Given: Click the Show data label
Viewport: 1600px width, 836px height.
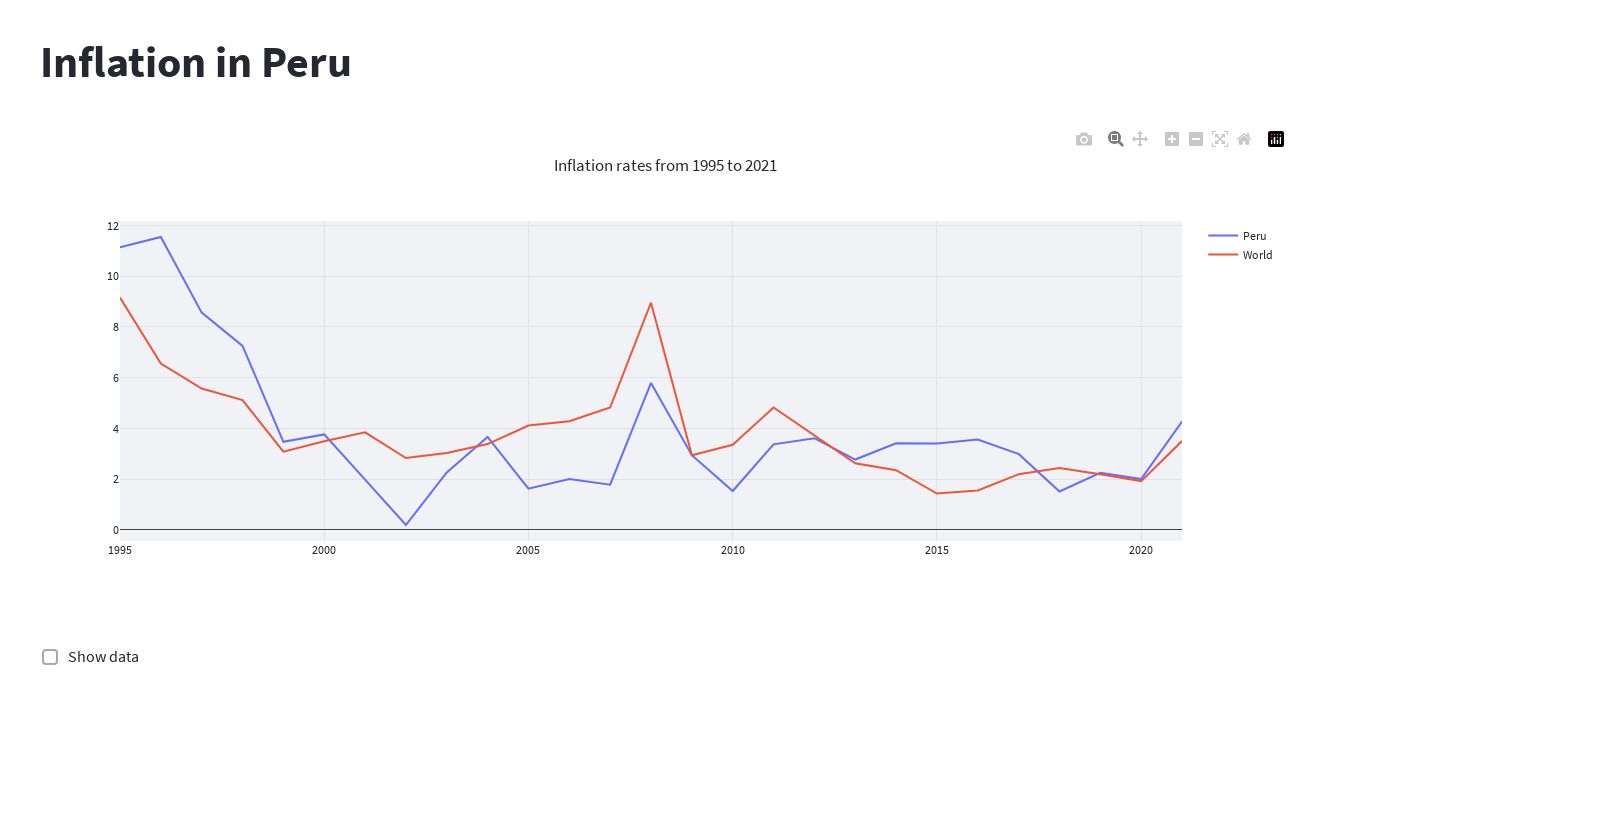Looking at the screenshot, I should click(103, 657).
